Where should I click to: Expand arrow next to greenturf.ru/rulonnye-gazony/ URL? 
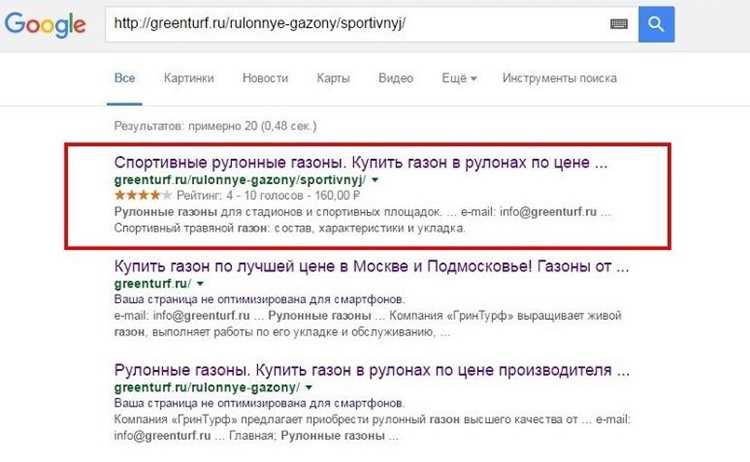309,387
